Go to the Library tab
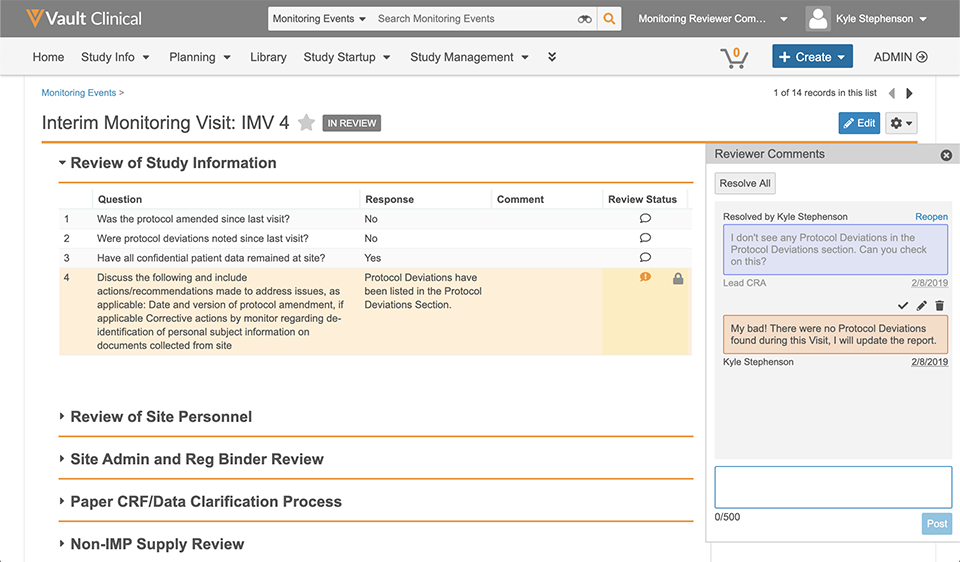Image resolution: width=960 pixels, height=562 pixels. tap(268, 57)
